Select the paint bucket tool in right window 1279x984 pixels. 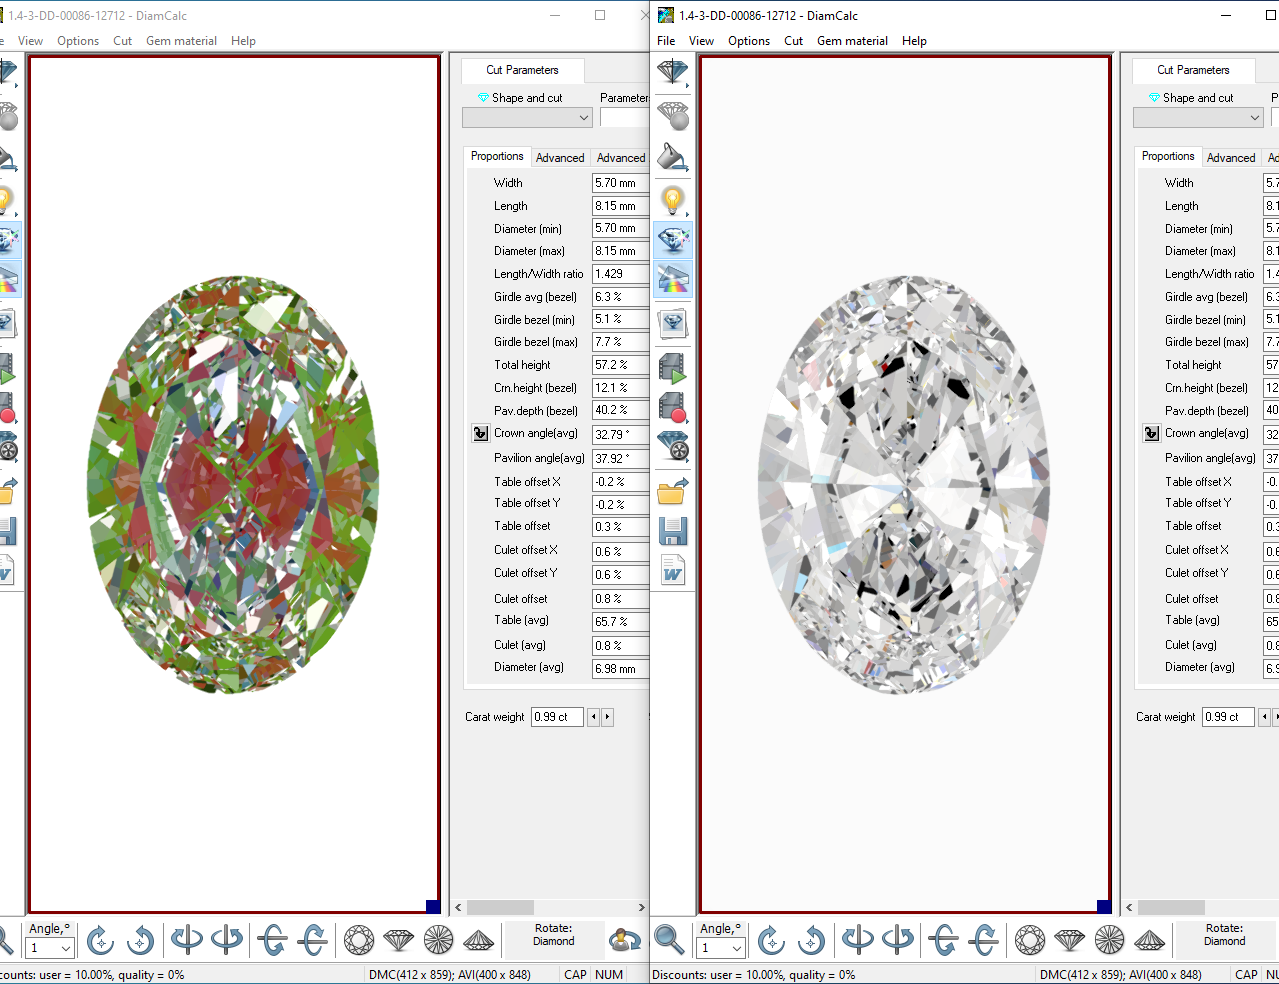pyautogui.click(x=673, y=157)
